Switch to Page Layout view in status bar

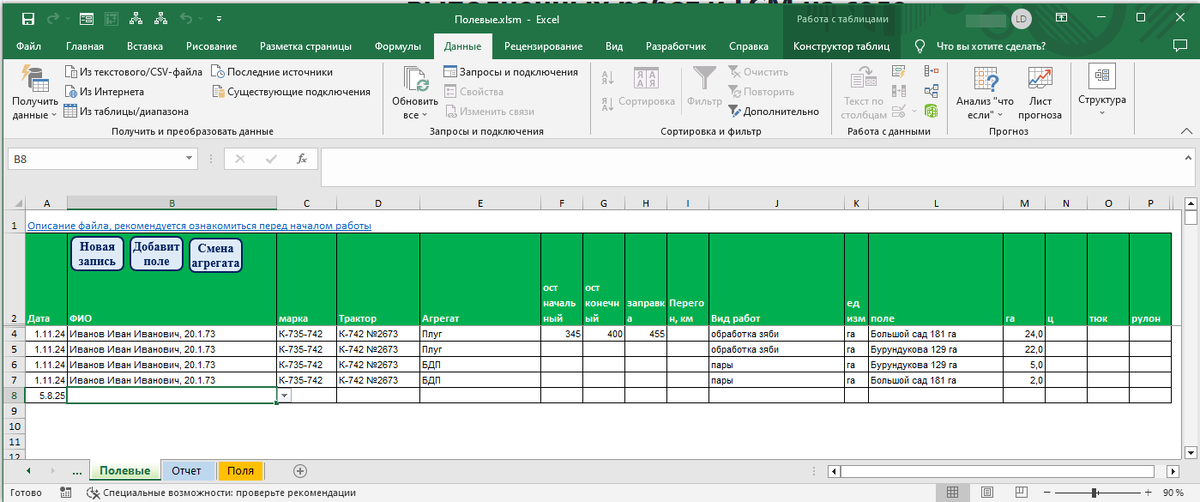(985, 492)
